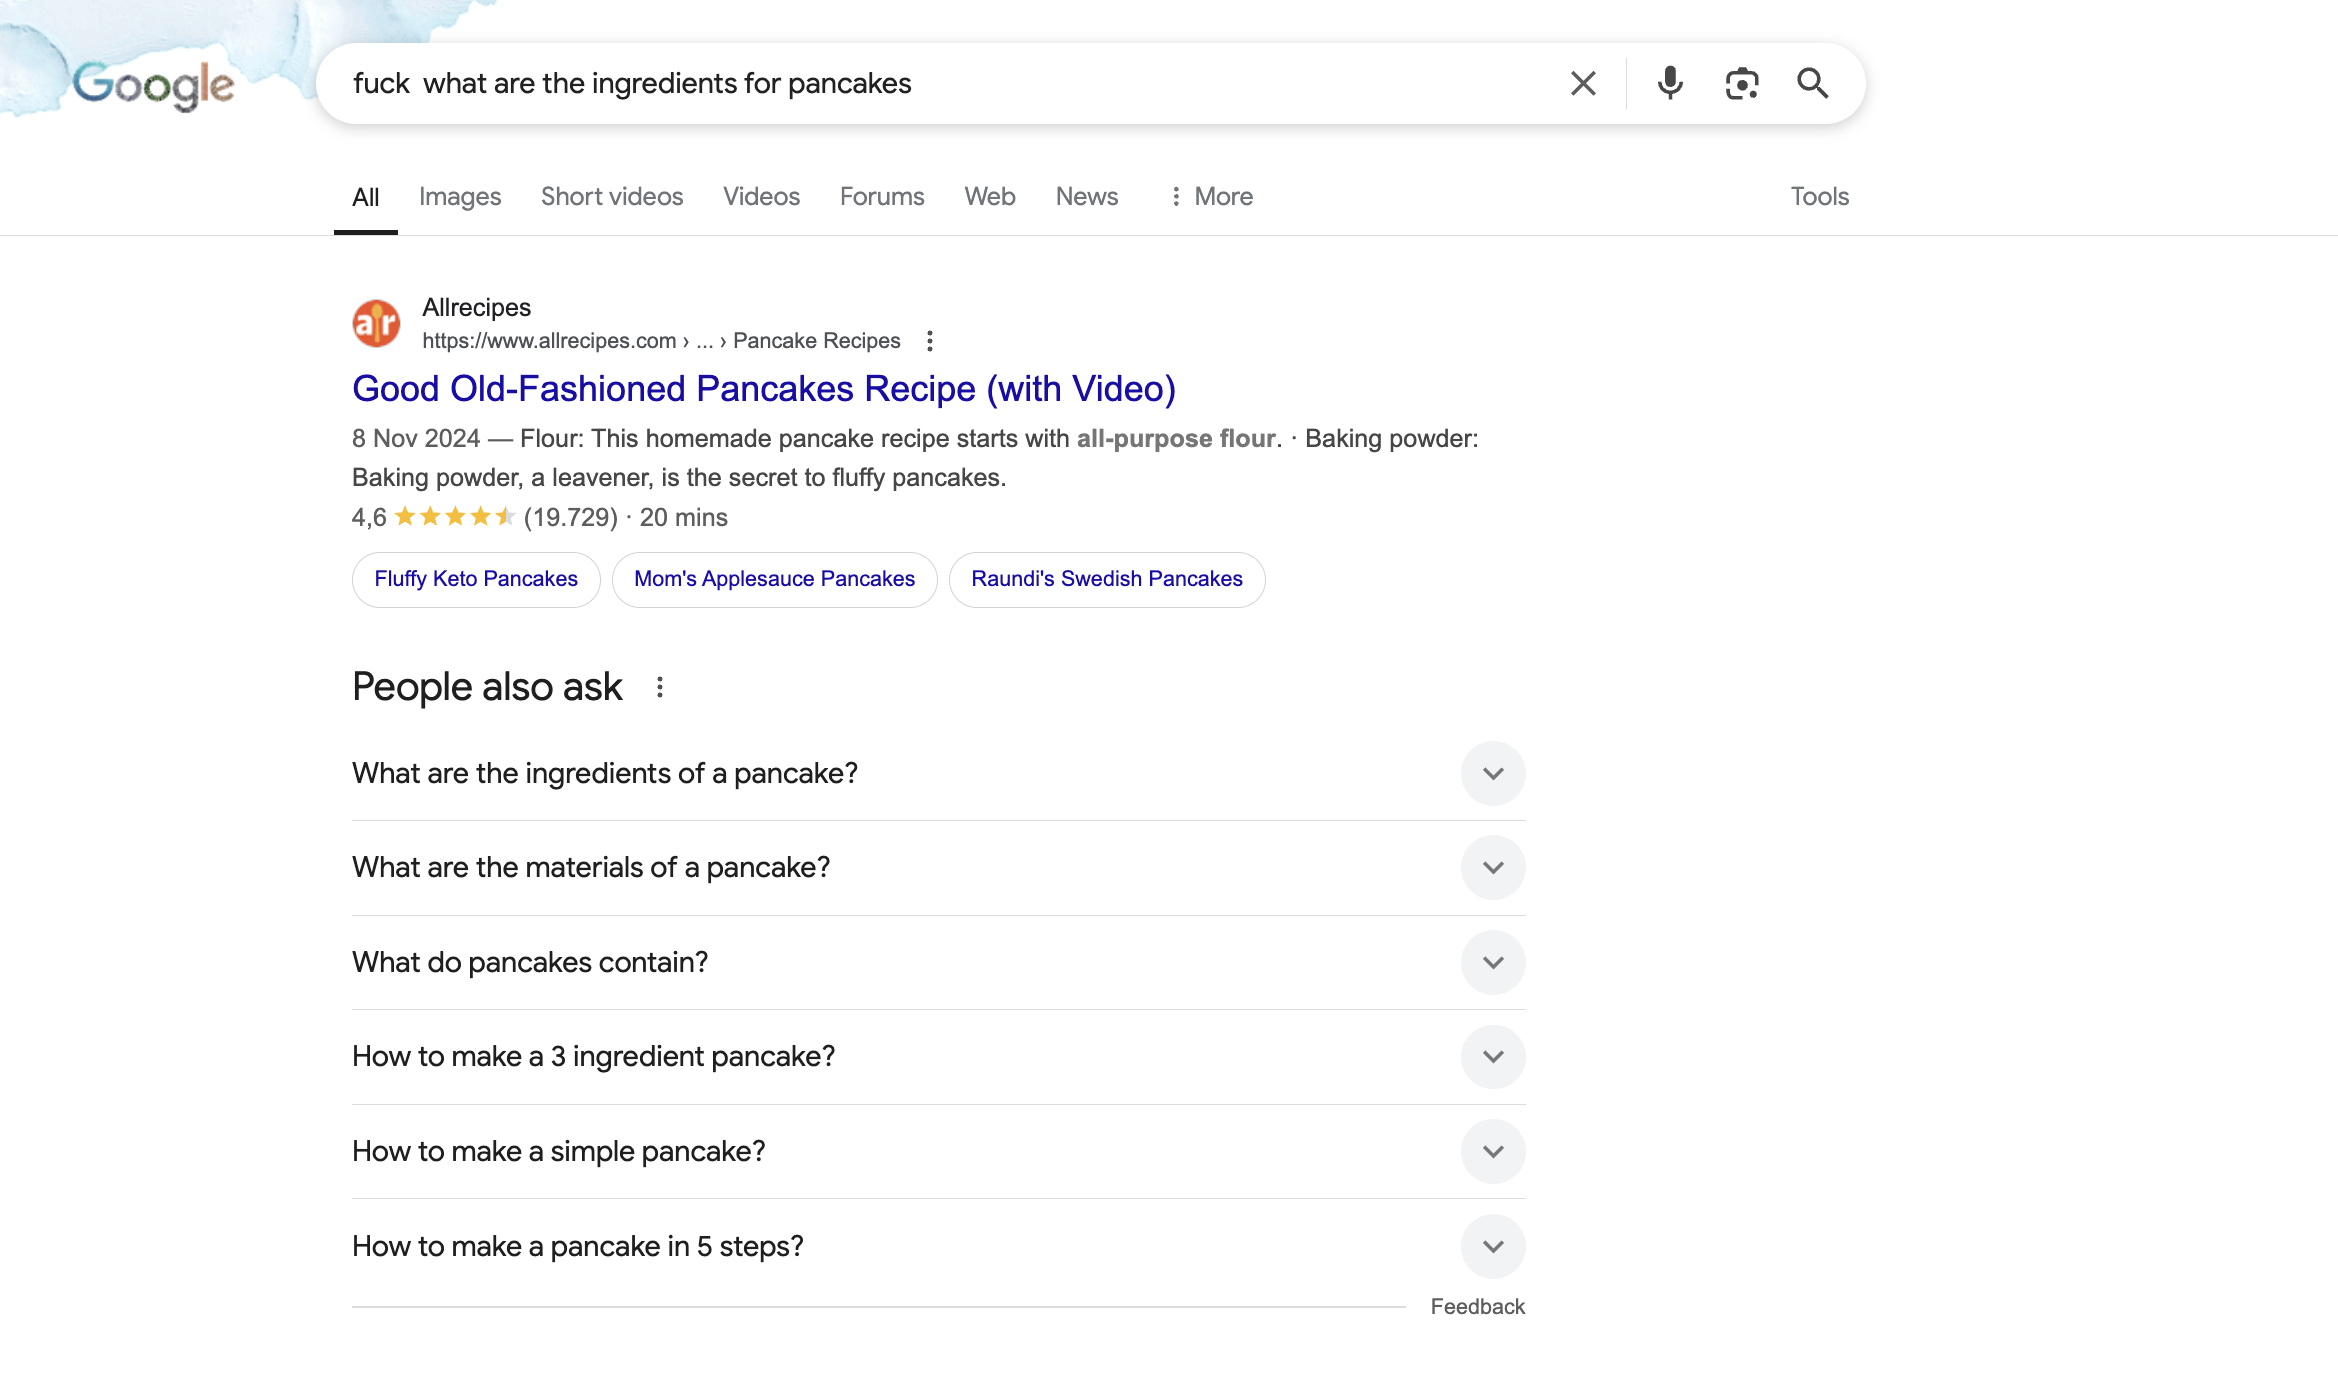
Task: Click the Allrecipes site name
Action: [476, 307]
